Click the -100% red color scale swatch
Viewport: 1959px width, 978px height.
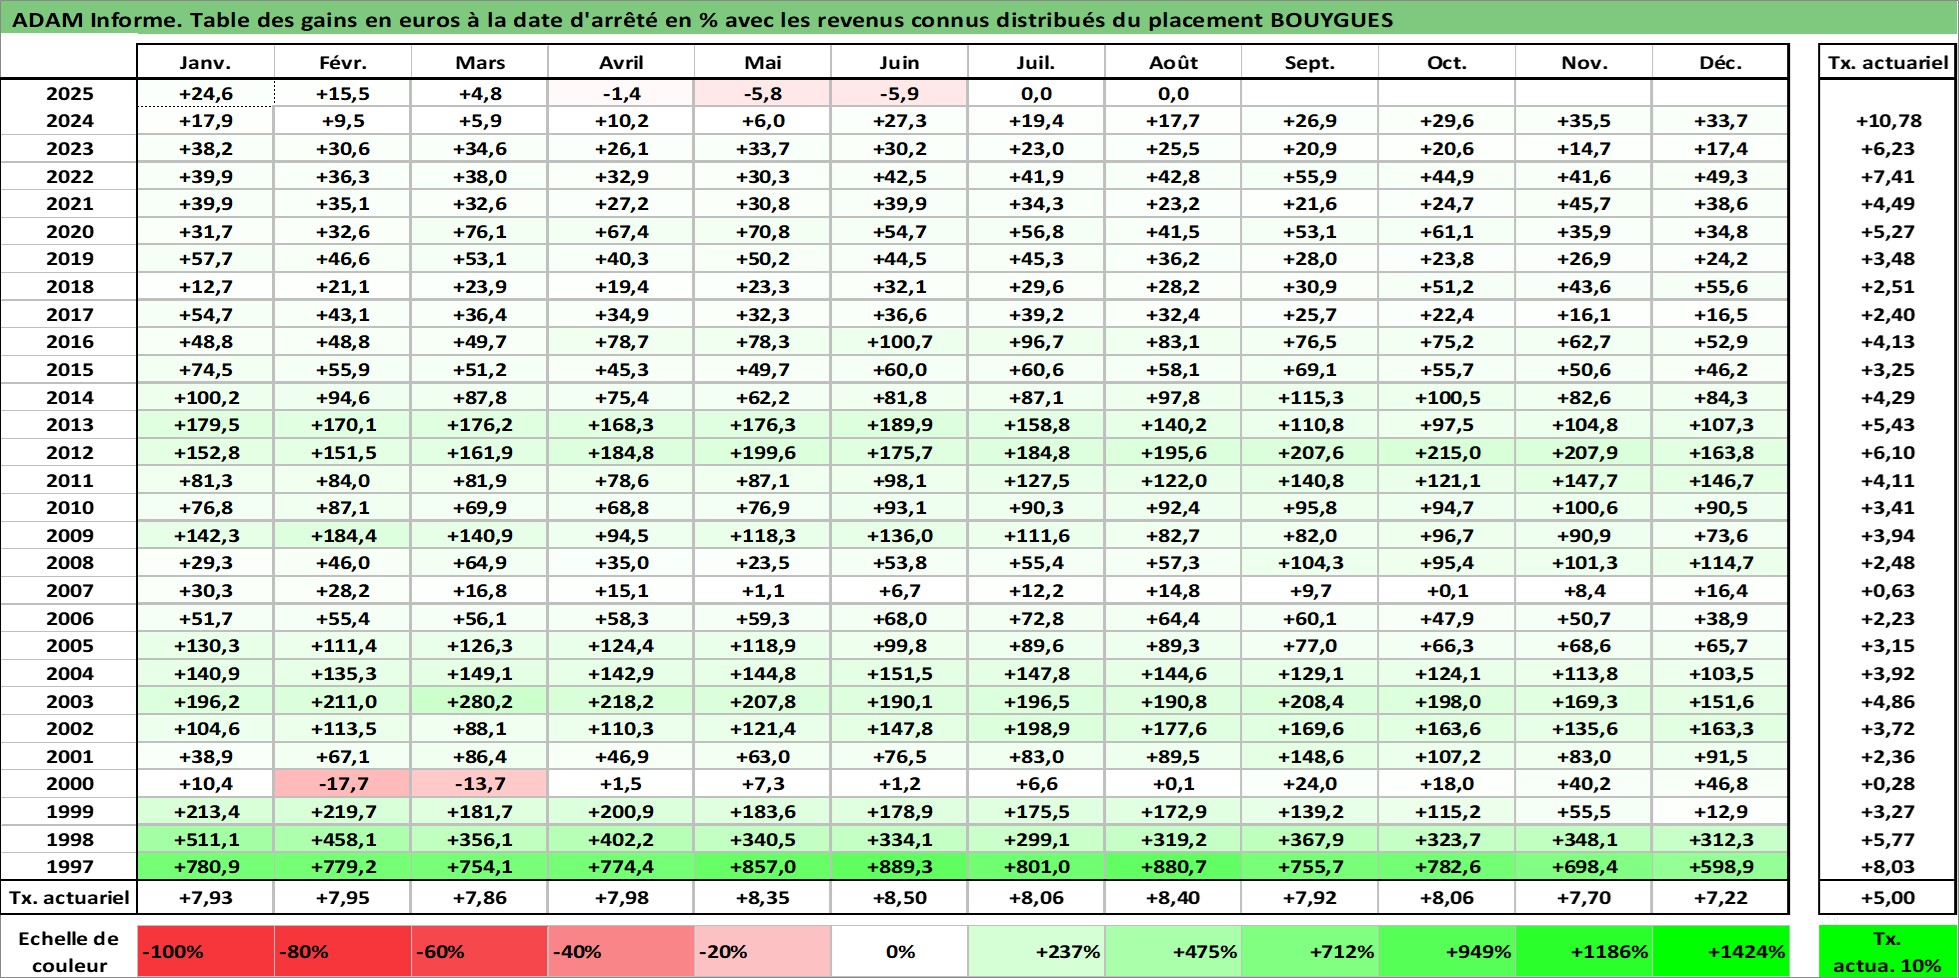(x=206, y=952)
